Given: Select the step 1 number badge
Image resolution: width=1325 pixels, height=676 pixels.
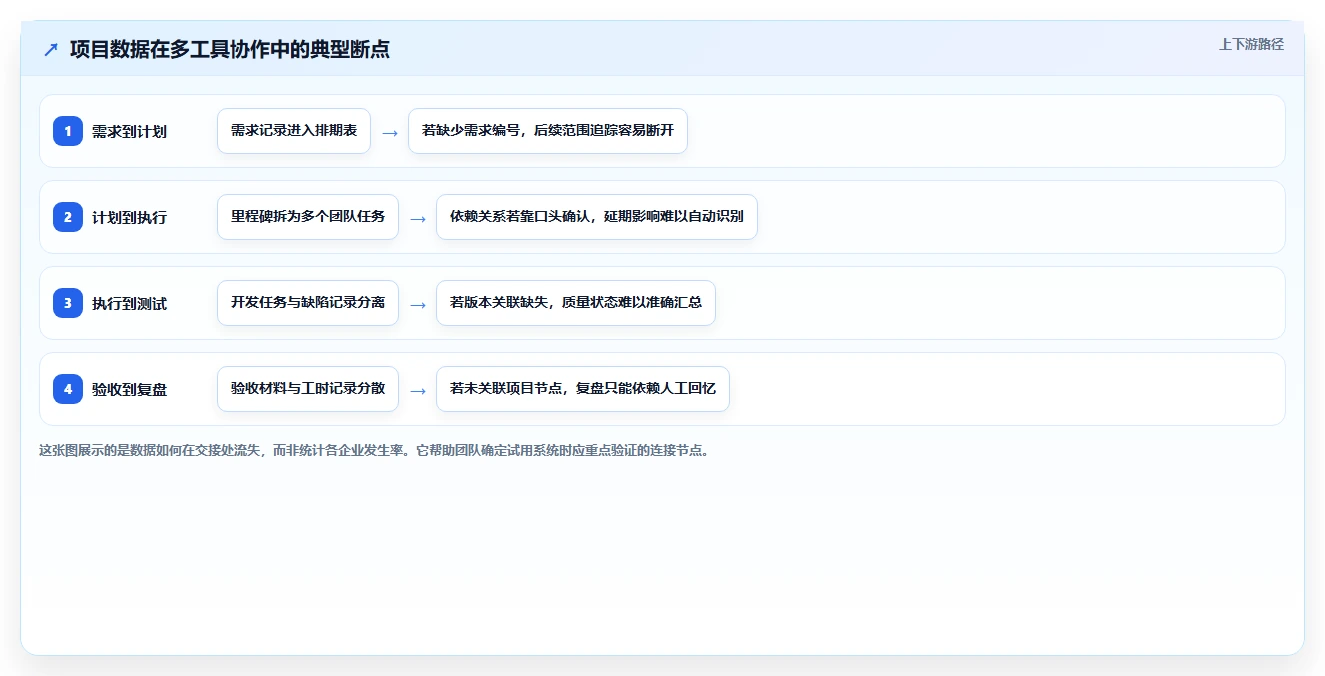Looking at the screenshot, I should click(68, 131).
